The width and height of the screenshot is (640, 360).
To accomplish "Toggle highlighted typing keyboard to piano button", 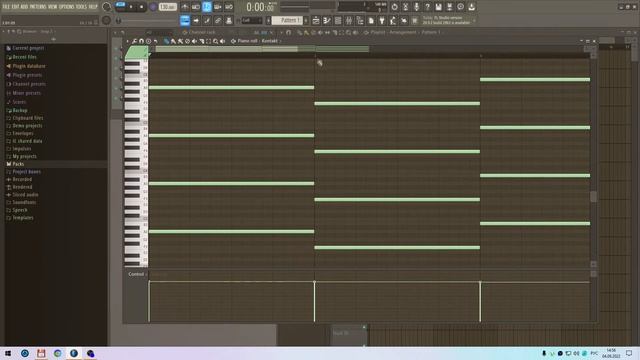I will (x=185, y=20).
